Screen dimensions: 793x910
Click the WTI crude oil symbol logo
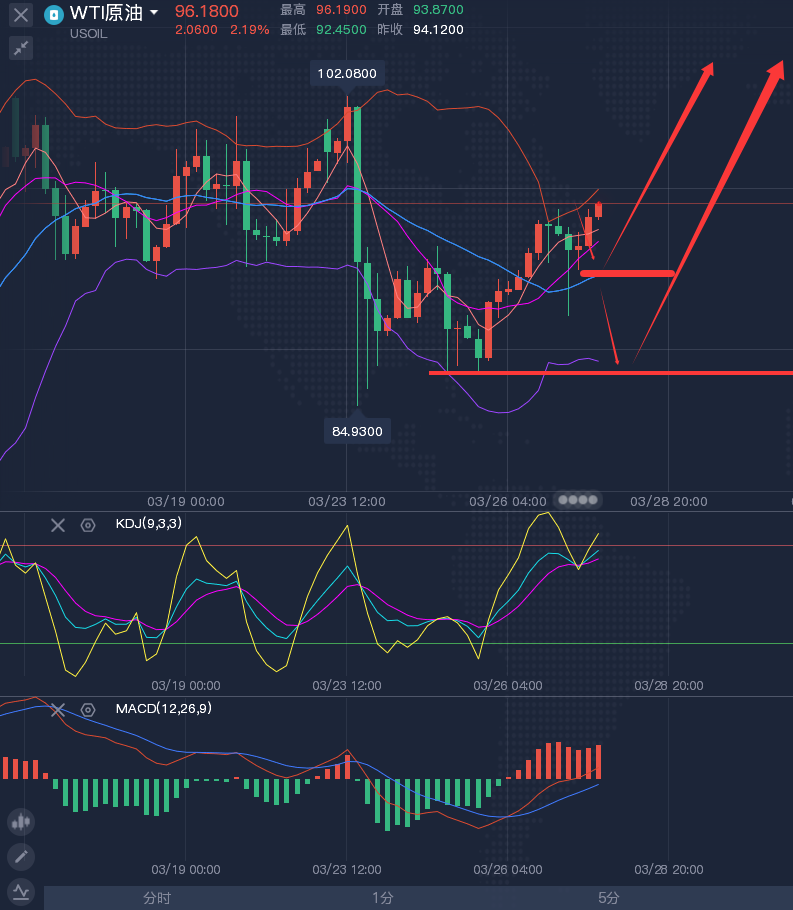coord(52,14)
